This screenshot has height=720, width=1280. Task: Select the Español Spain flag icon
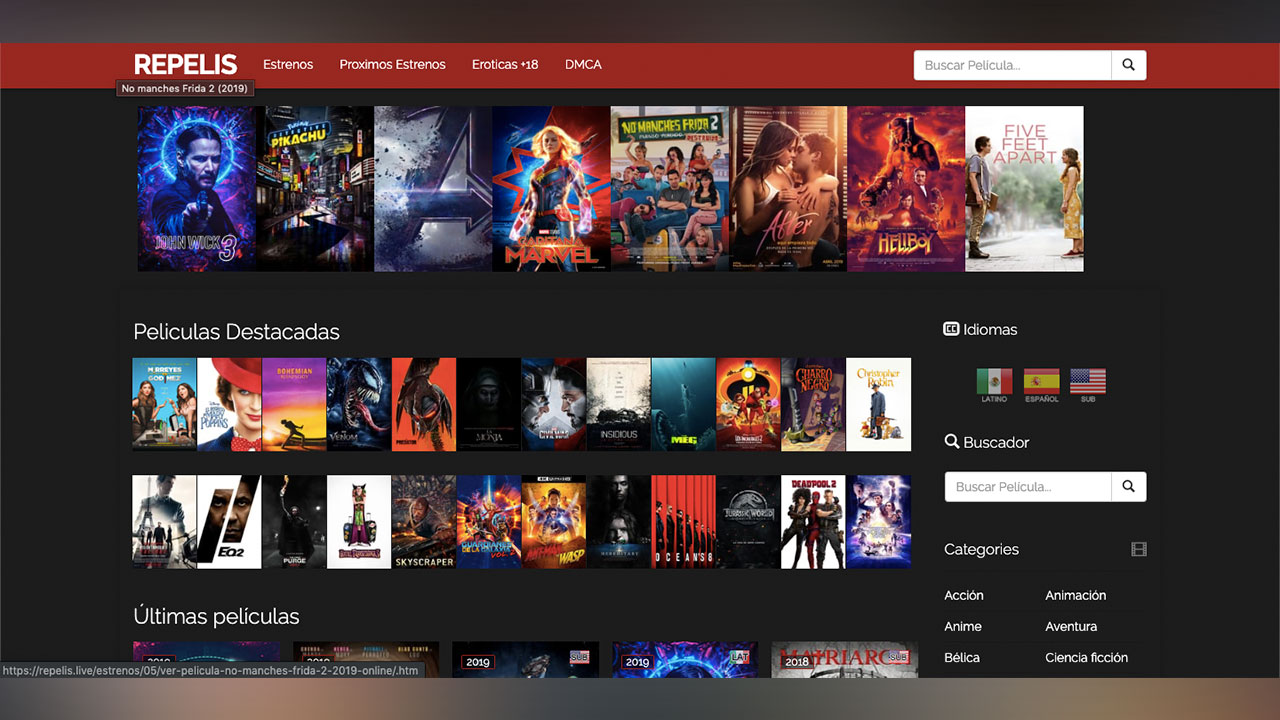(1041, 382)
